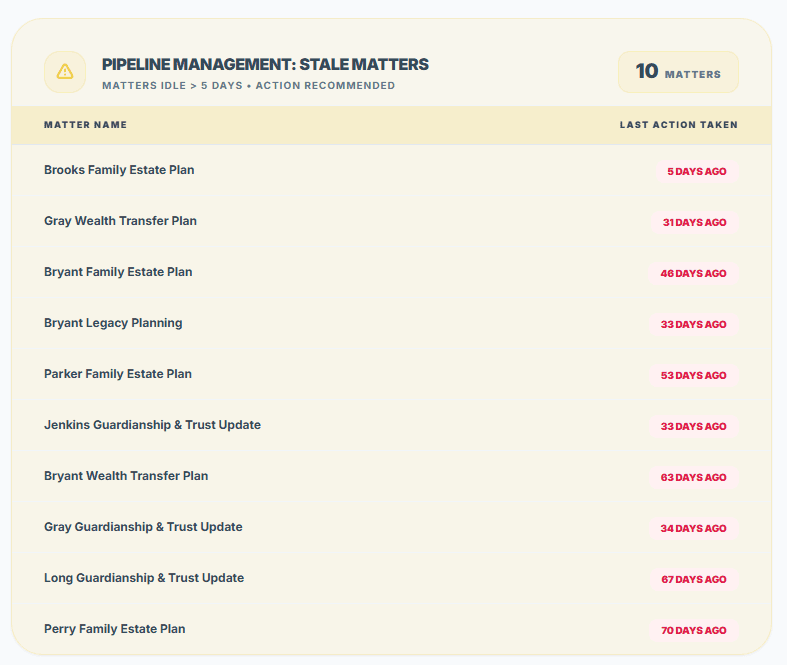Select Parker Family Estate Plan row
The width and height of the screenshot is (787, 665).
coord(391,374)
